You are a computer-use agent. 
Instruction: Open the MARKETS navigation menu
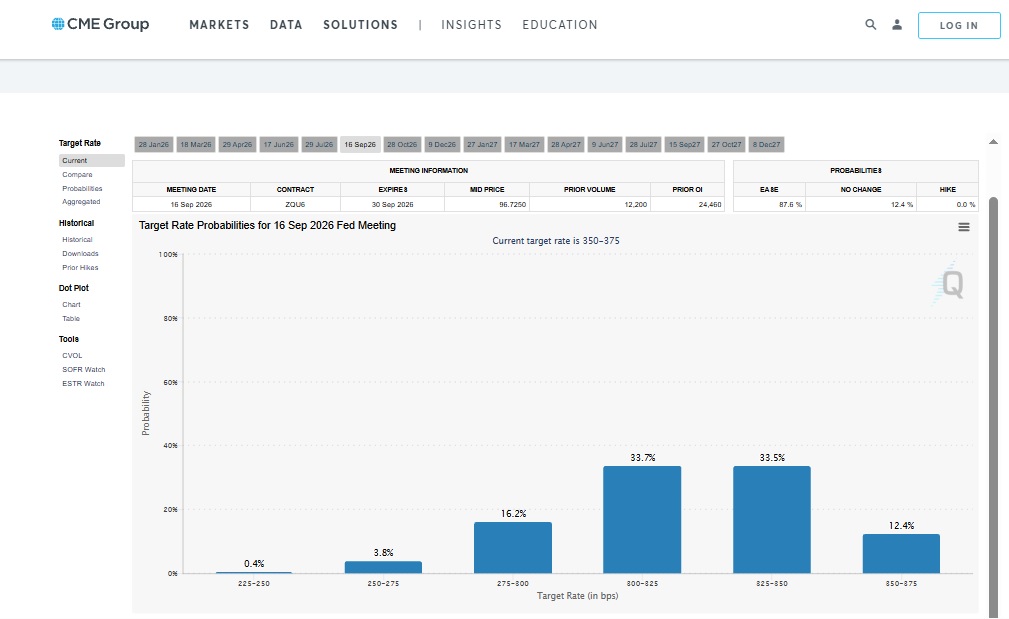click(219, 25)
